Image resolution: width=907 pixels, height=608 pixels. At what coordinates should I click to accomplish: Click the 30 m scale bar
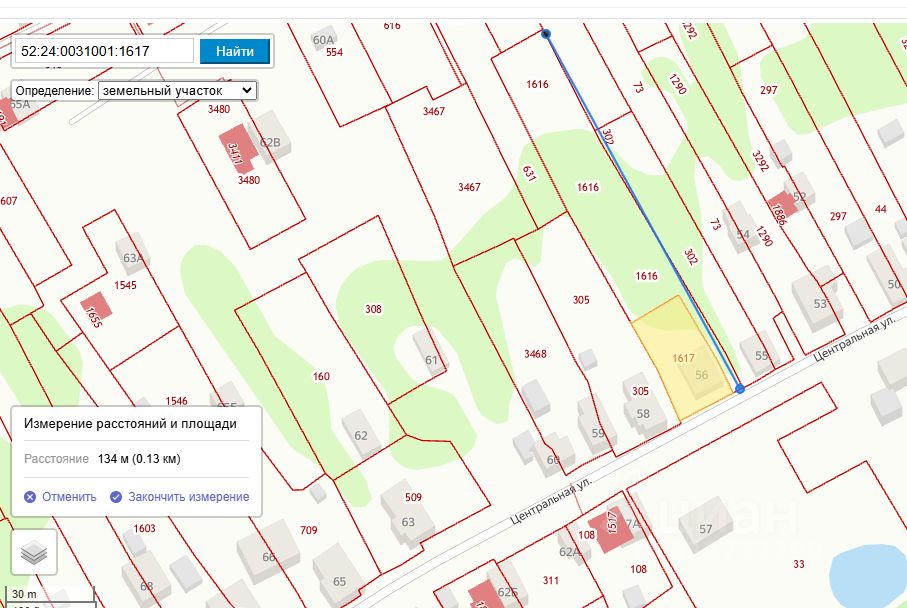[50, 594]
